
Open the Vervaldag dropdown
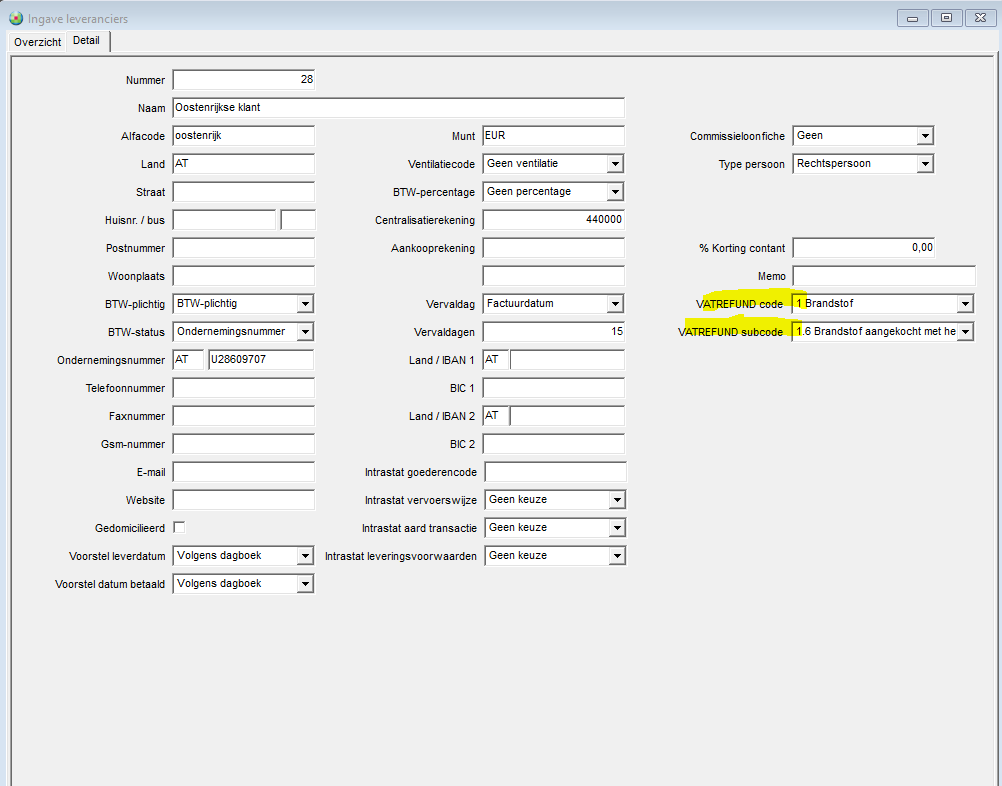coord(615,304)
